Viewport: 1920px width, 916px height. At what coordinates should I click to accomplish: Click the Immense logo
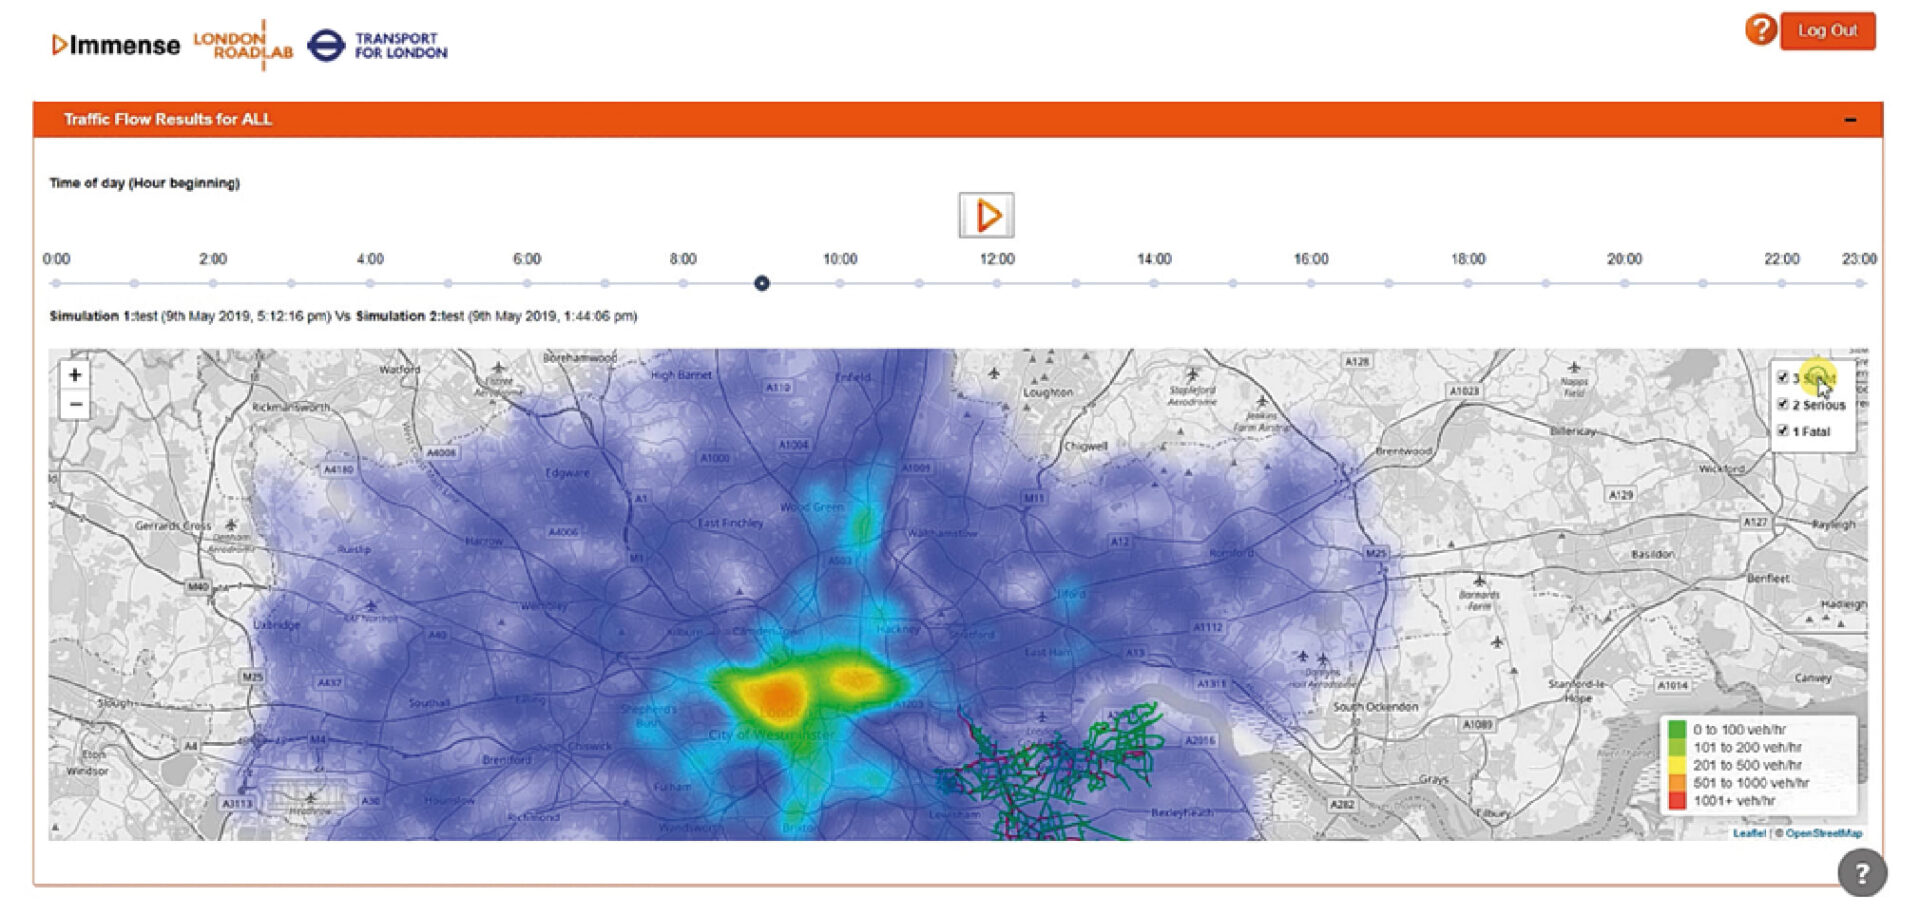tap(116, 45)
